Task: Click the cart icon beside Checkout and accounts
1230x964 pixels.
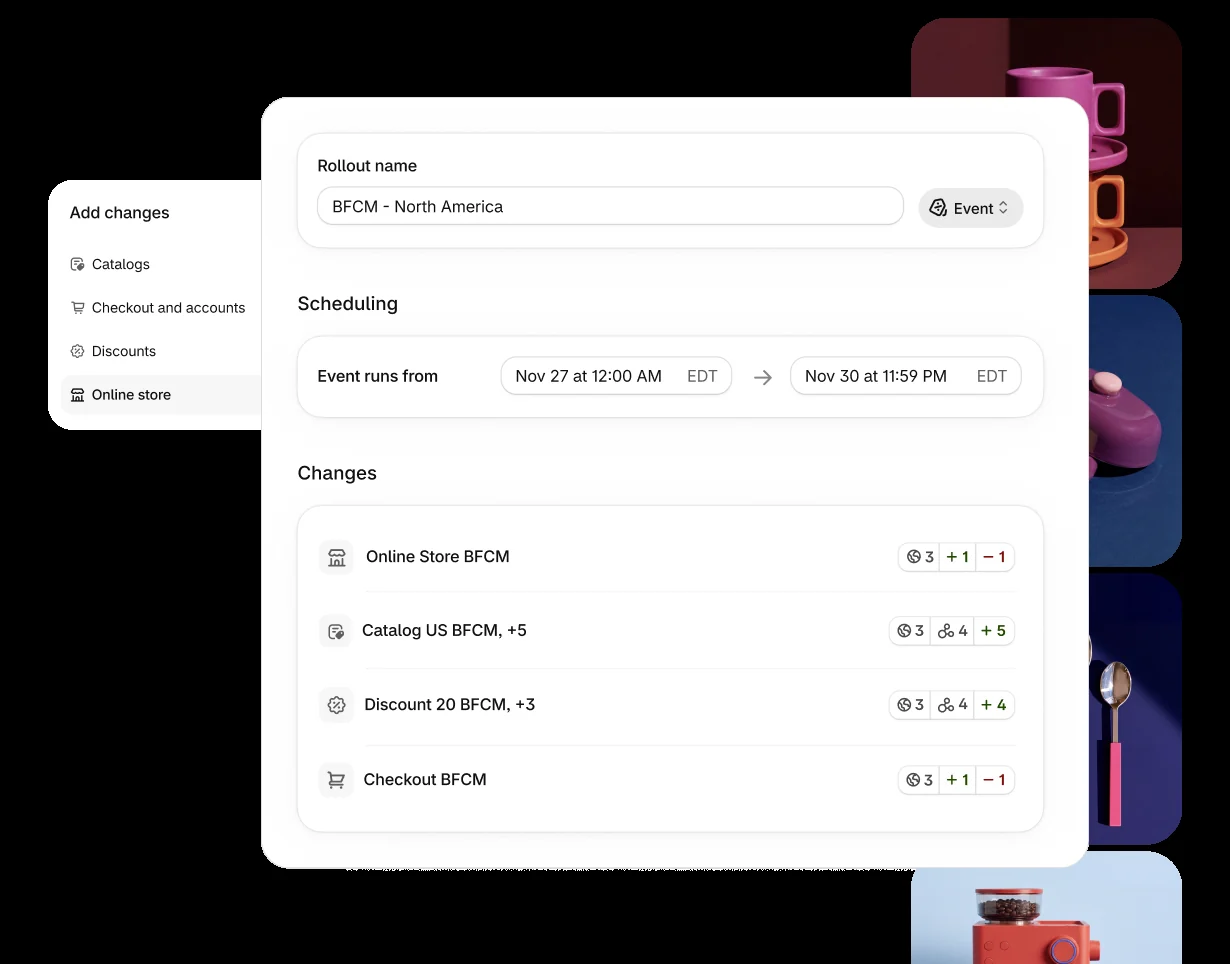Action: pos(77,308)
